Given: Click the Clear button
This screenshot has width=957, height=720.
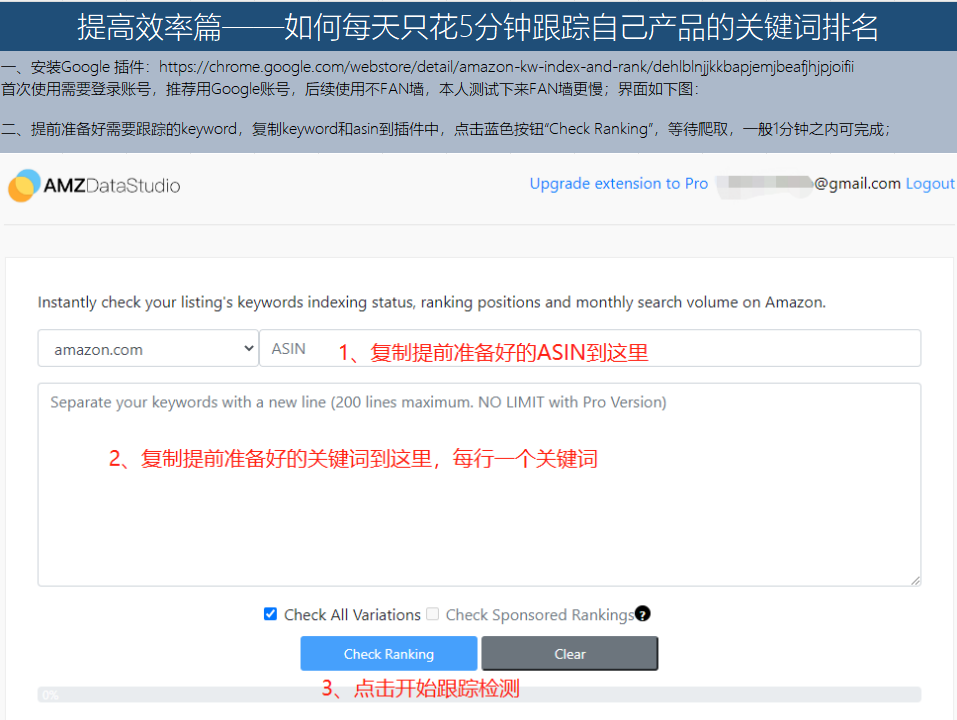Looking at the screenshot, I should [x=569, y=653].
